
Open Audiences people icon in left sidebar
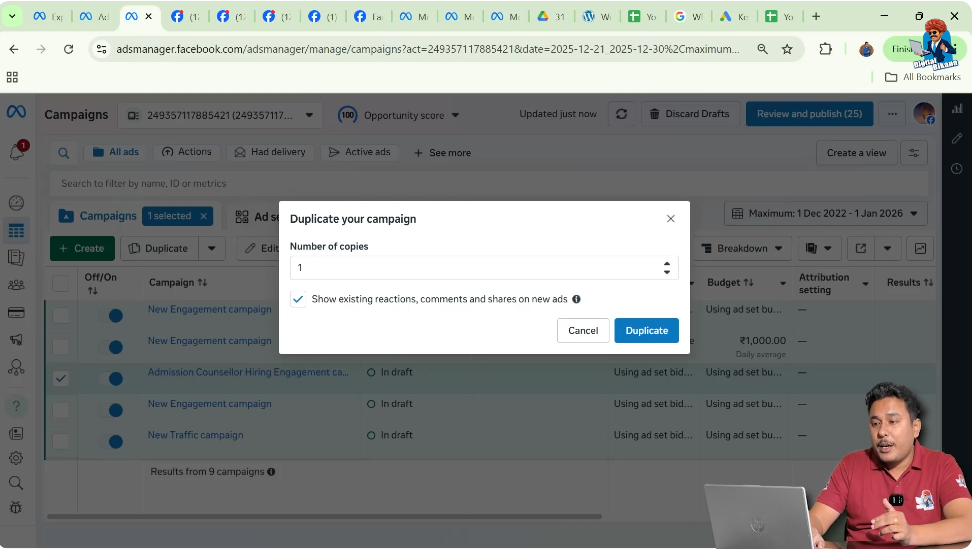pyautogui.click(x=16, y=285)
